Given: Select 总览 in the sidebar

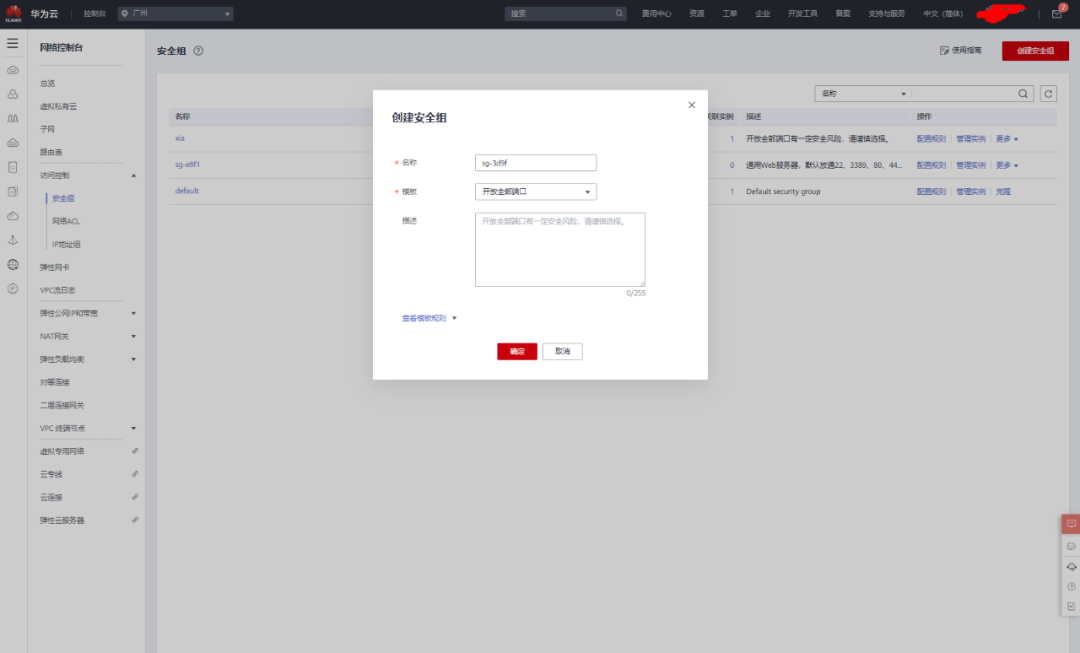Looking at the screenshot, I should tap(48, 83).
